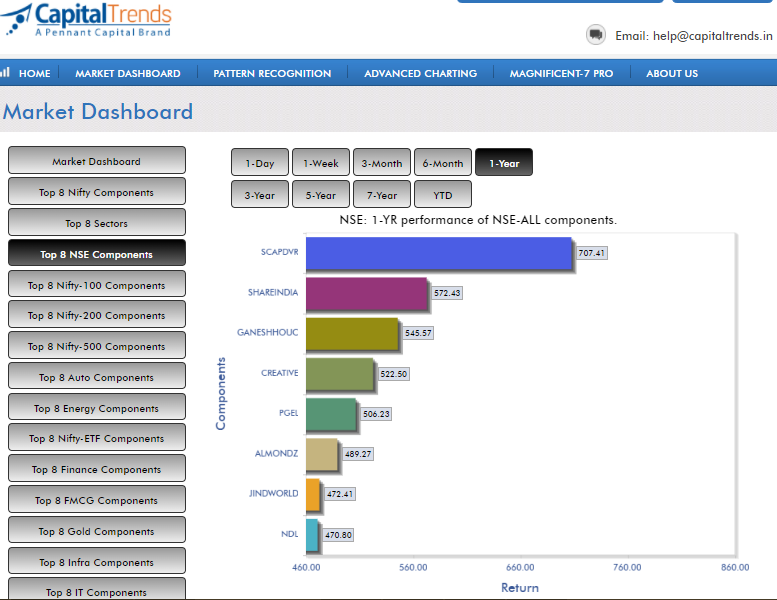Click the 489.27 value label
Image resolution: width=777 pixels, height=600 pixels.
click(x=358, y=454)
